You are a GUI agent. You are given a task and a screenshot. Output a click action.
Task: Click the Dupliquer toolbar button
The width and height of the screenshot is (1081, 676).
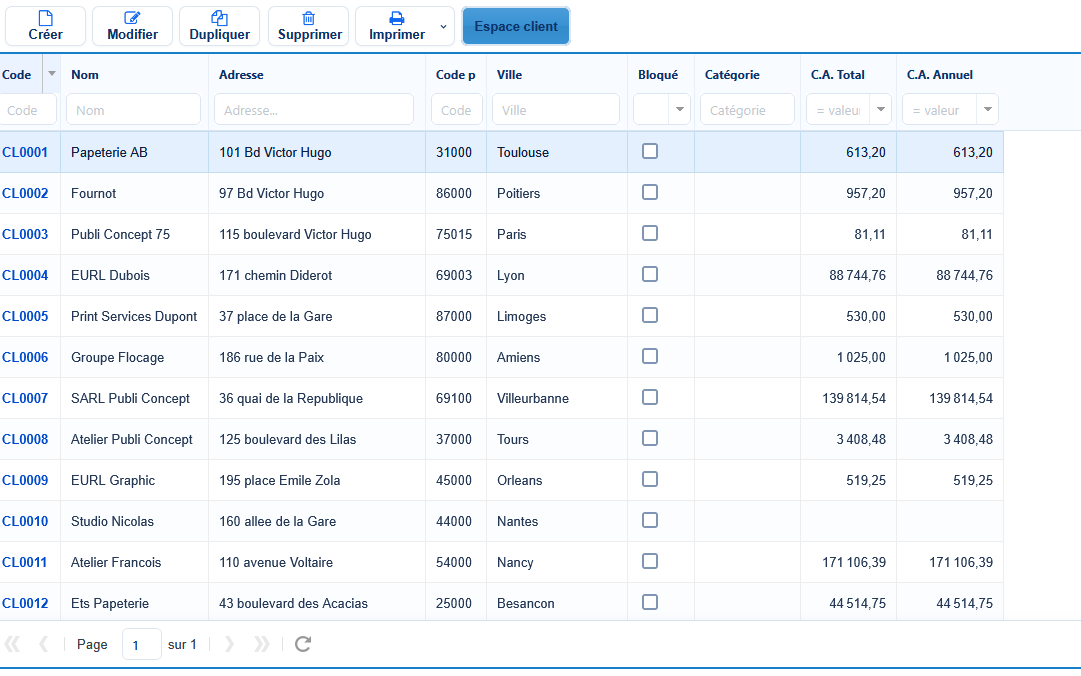tap(219, 26)
